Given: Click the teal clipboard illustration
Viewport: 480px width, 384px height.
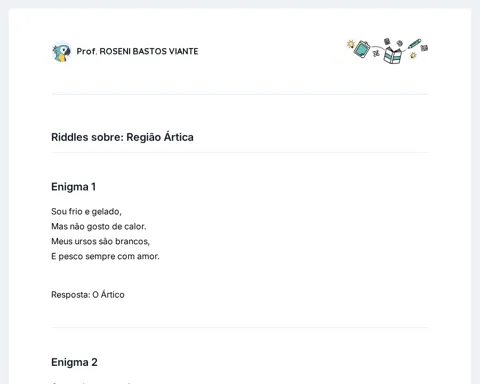Looking at the screenshot, I should click(362, 49).
